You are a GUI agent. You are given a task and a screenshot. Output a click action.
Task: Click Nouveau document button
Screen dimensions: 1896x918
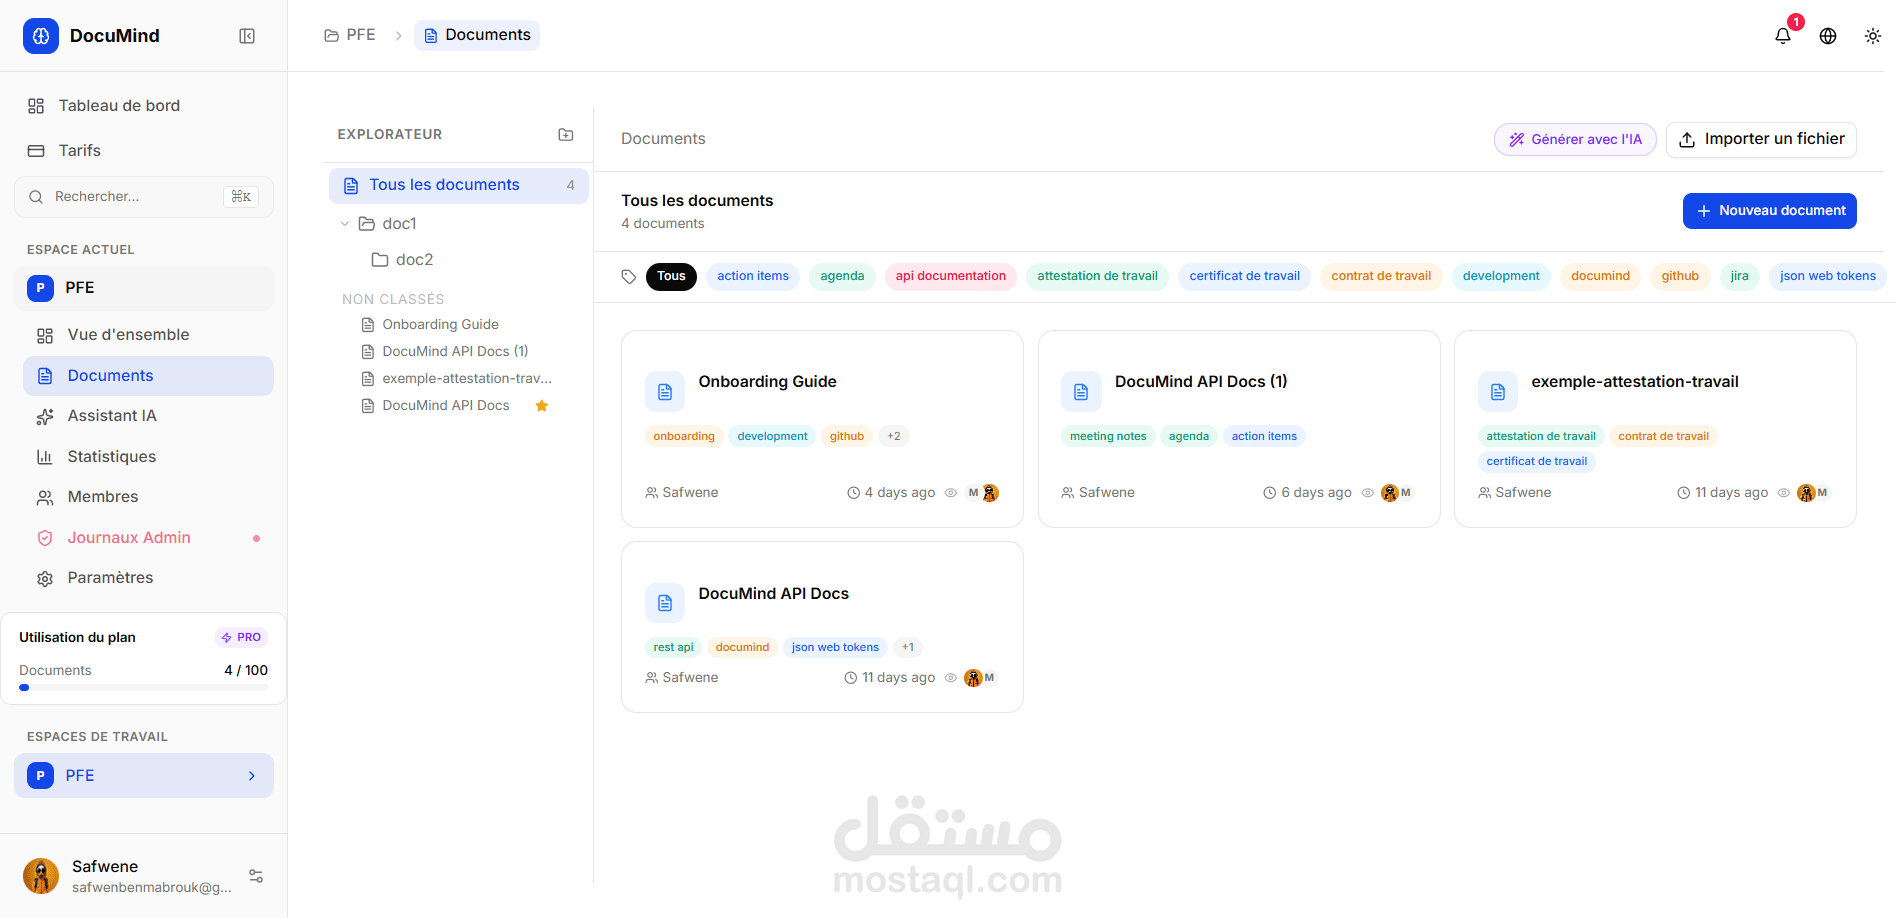point(1769,211)
